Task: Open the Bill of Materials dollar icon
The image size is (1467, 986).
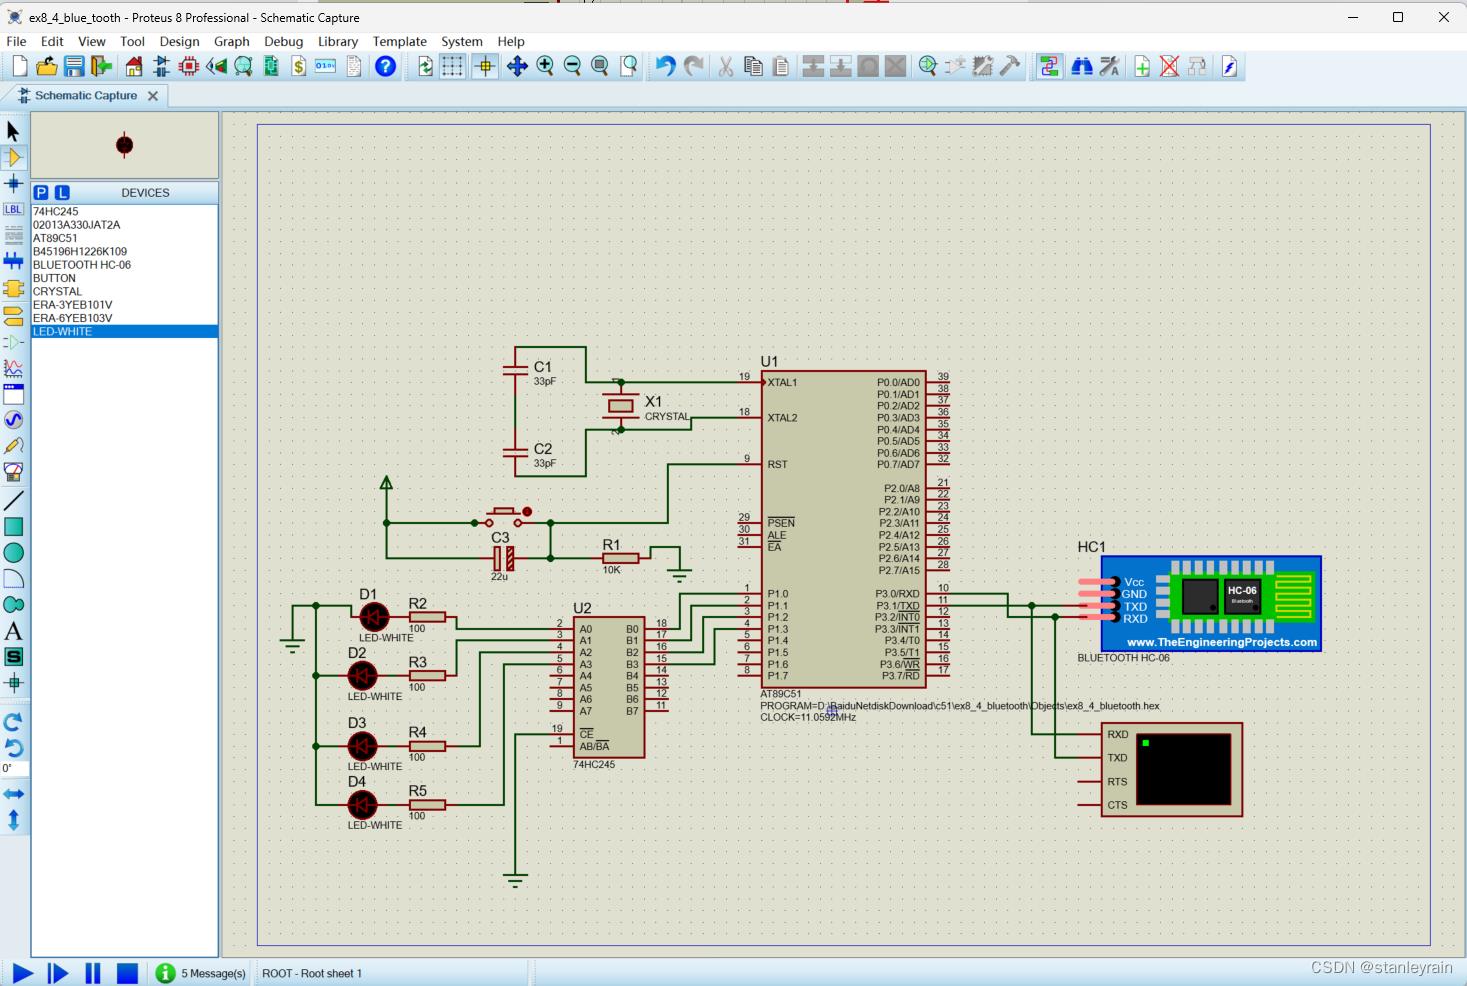Action: point(298,67)
